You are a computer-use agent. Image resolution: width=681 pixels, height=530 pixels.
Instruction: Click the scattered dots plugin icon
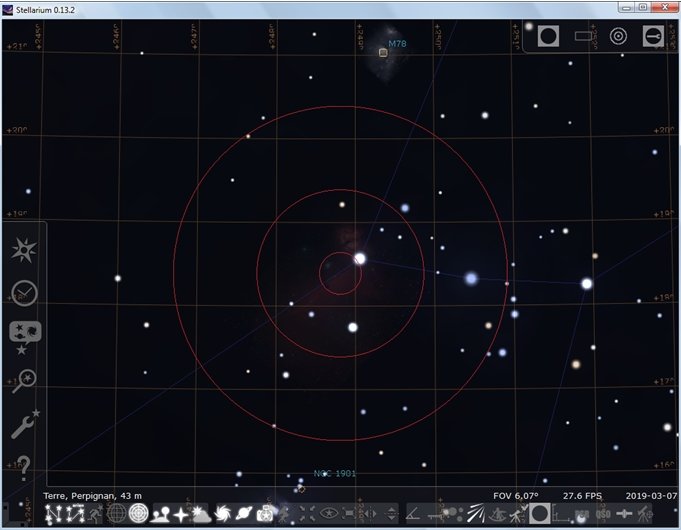point(453,514)
